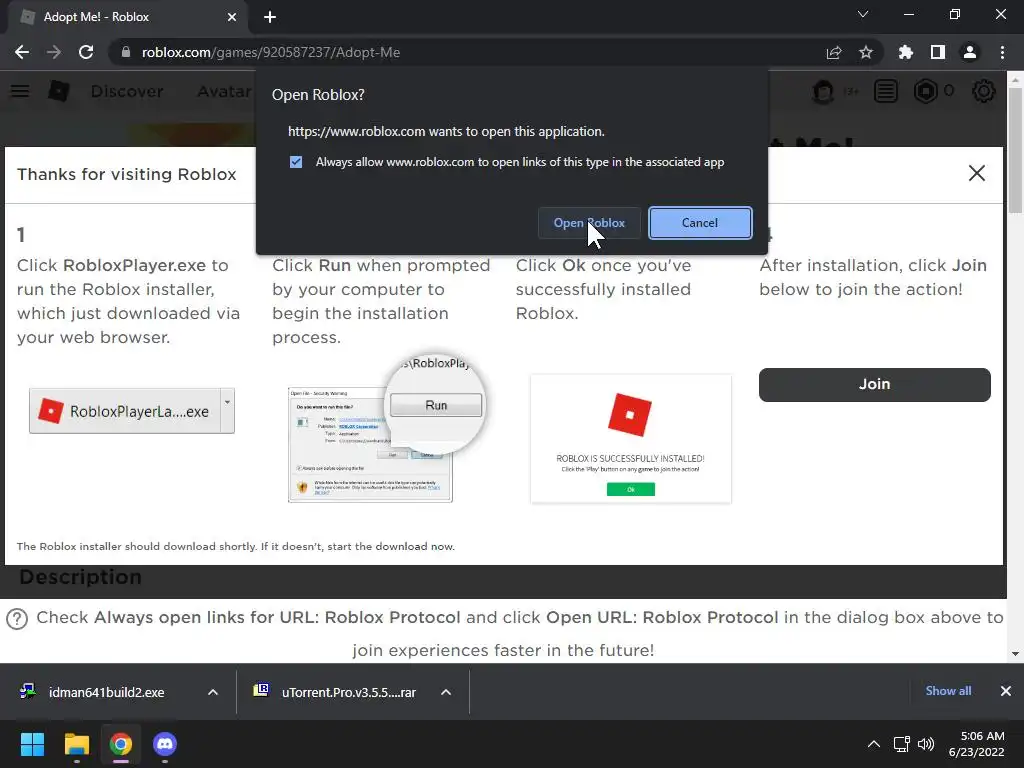Image resolution: width=1024 pixels, height=768 pixels.
Task: Click the Thanks for visiting Roblox heading
Action: (127, 174)
